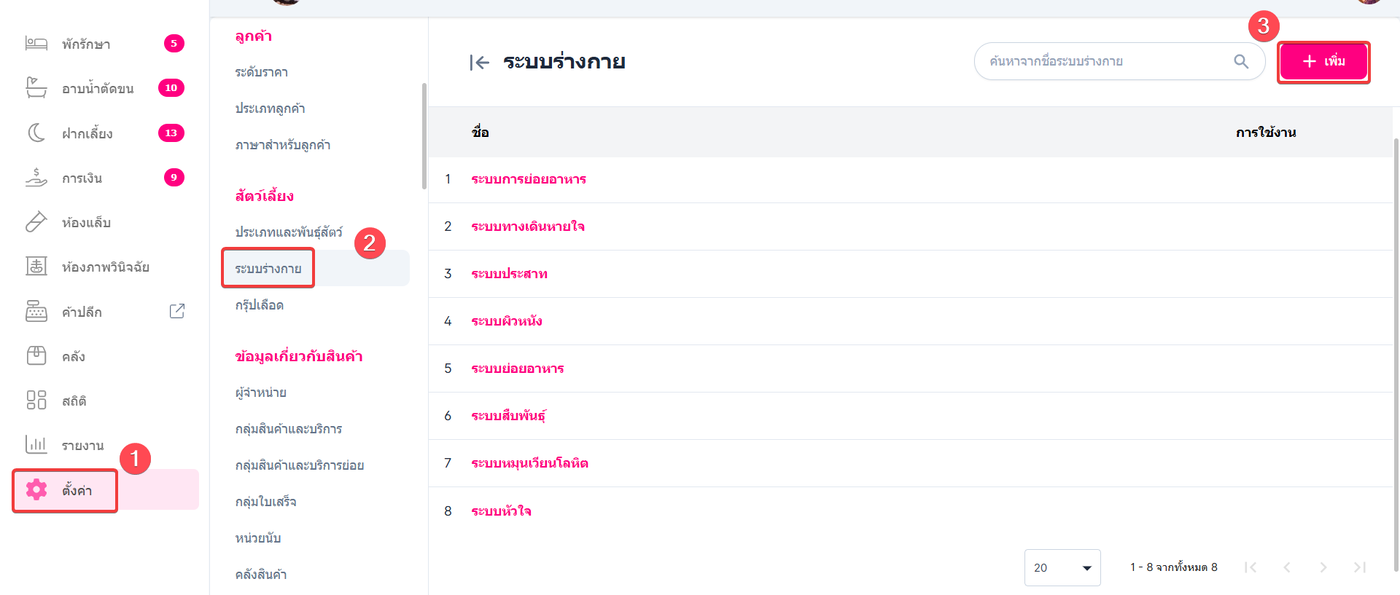This screenshot has width=1400, height=595.
Task: Select กรุ๊ปเลือด in settings submenu
Action: click(260, 305)
